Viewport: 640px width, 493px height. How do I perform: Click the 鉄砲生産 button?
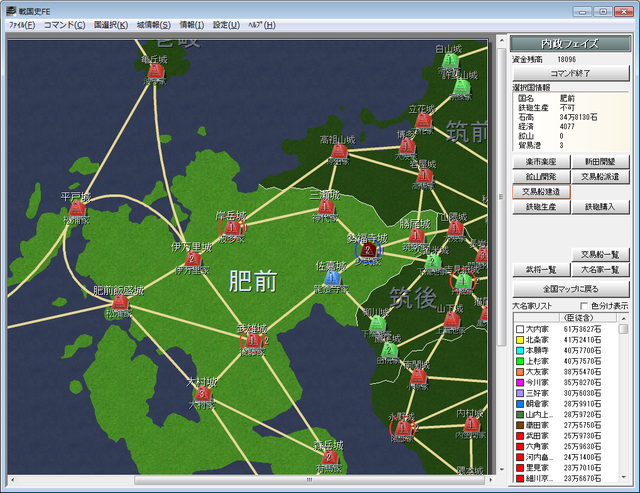pos(541,207)
